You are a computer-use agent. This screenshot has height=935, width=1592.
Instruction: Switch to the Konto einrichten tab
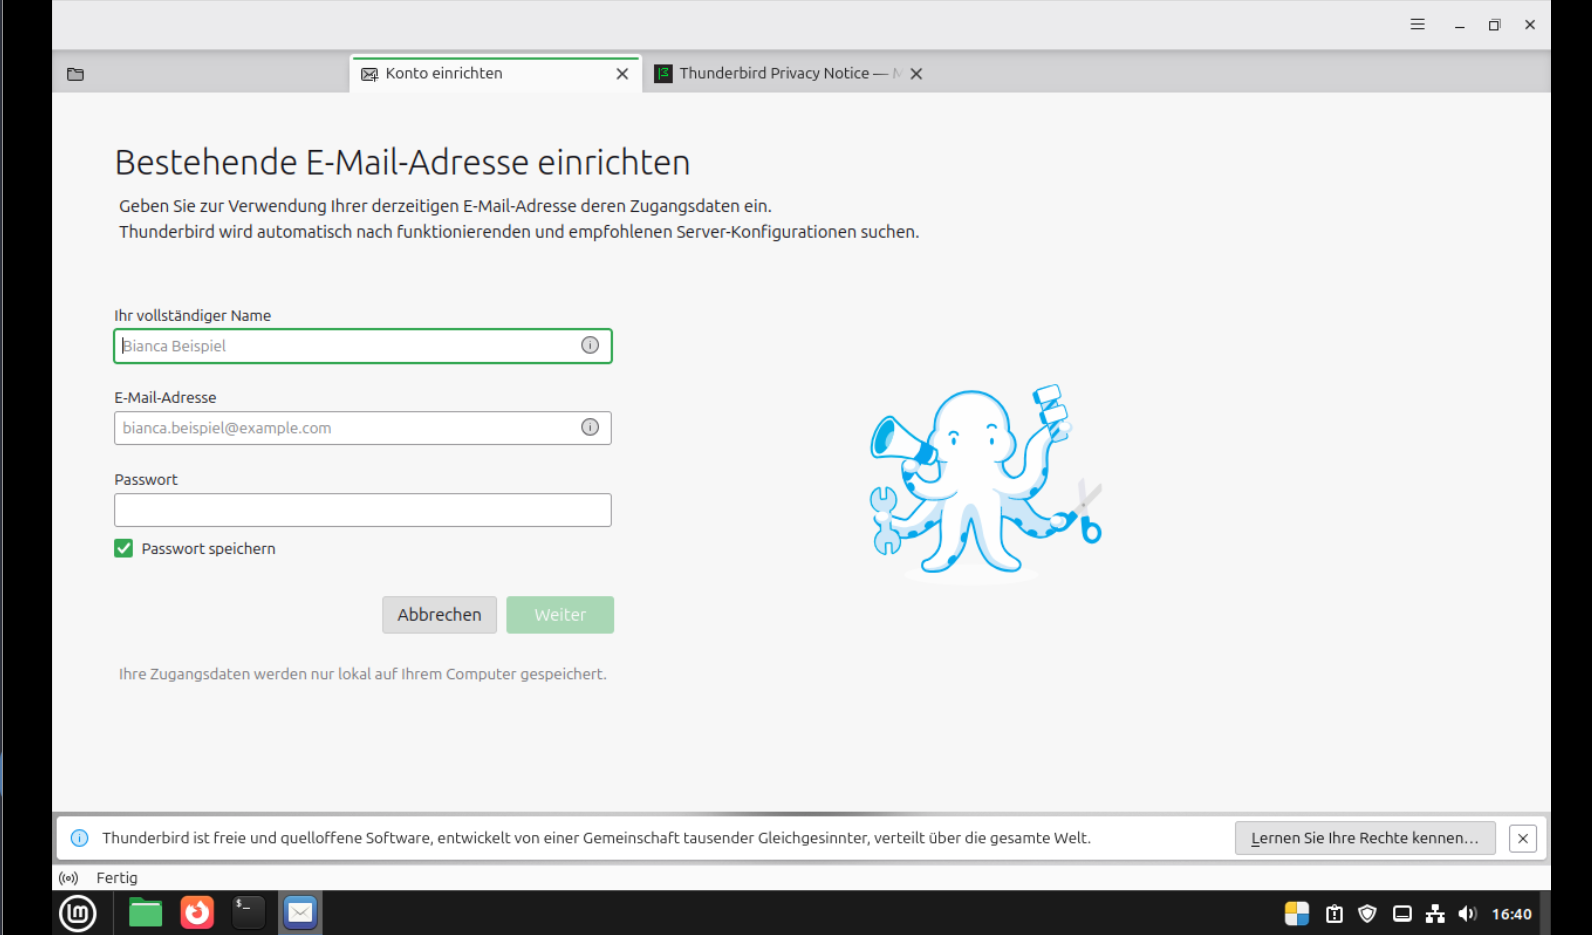[x=480, y=74]
